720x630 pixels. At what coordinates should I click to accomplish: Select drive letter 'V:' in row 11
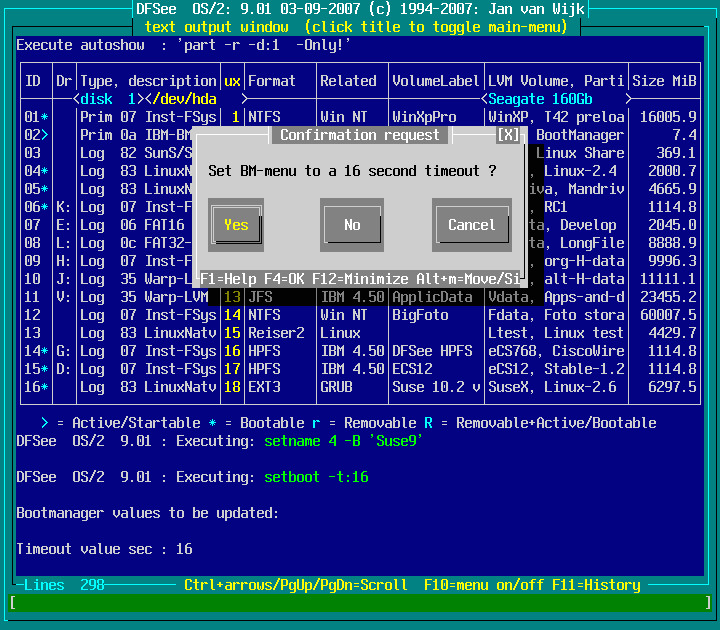(x=64, y=297)
